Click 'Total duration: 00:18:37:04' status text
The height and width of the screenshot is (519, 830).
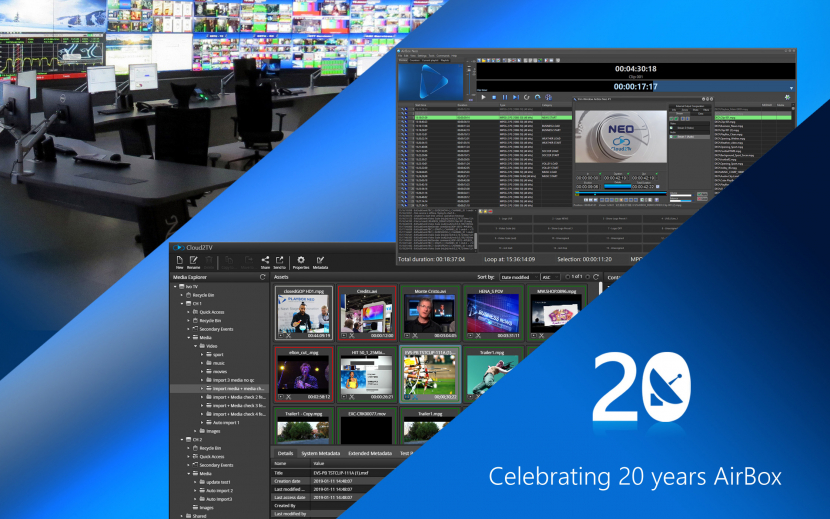pos(431,260)
